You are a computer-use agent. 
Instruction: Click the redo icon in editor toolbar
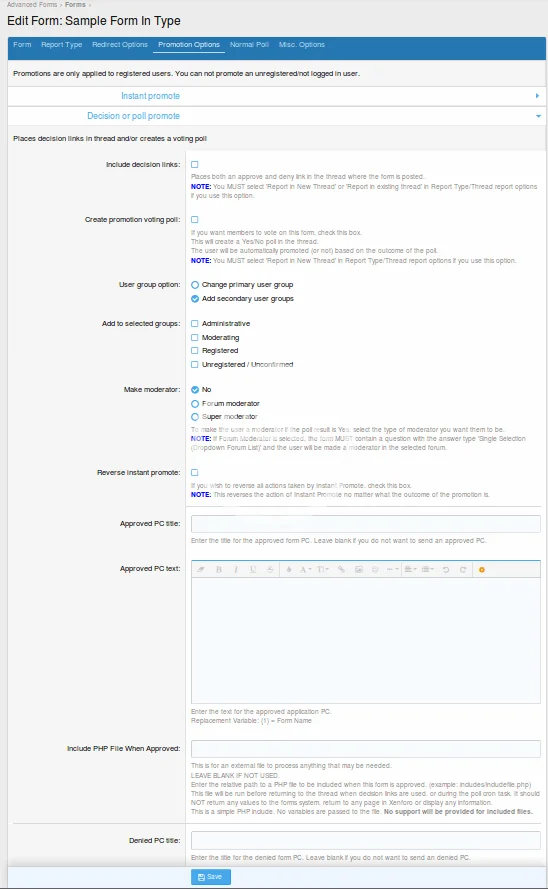click(x=463, y=569)
